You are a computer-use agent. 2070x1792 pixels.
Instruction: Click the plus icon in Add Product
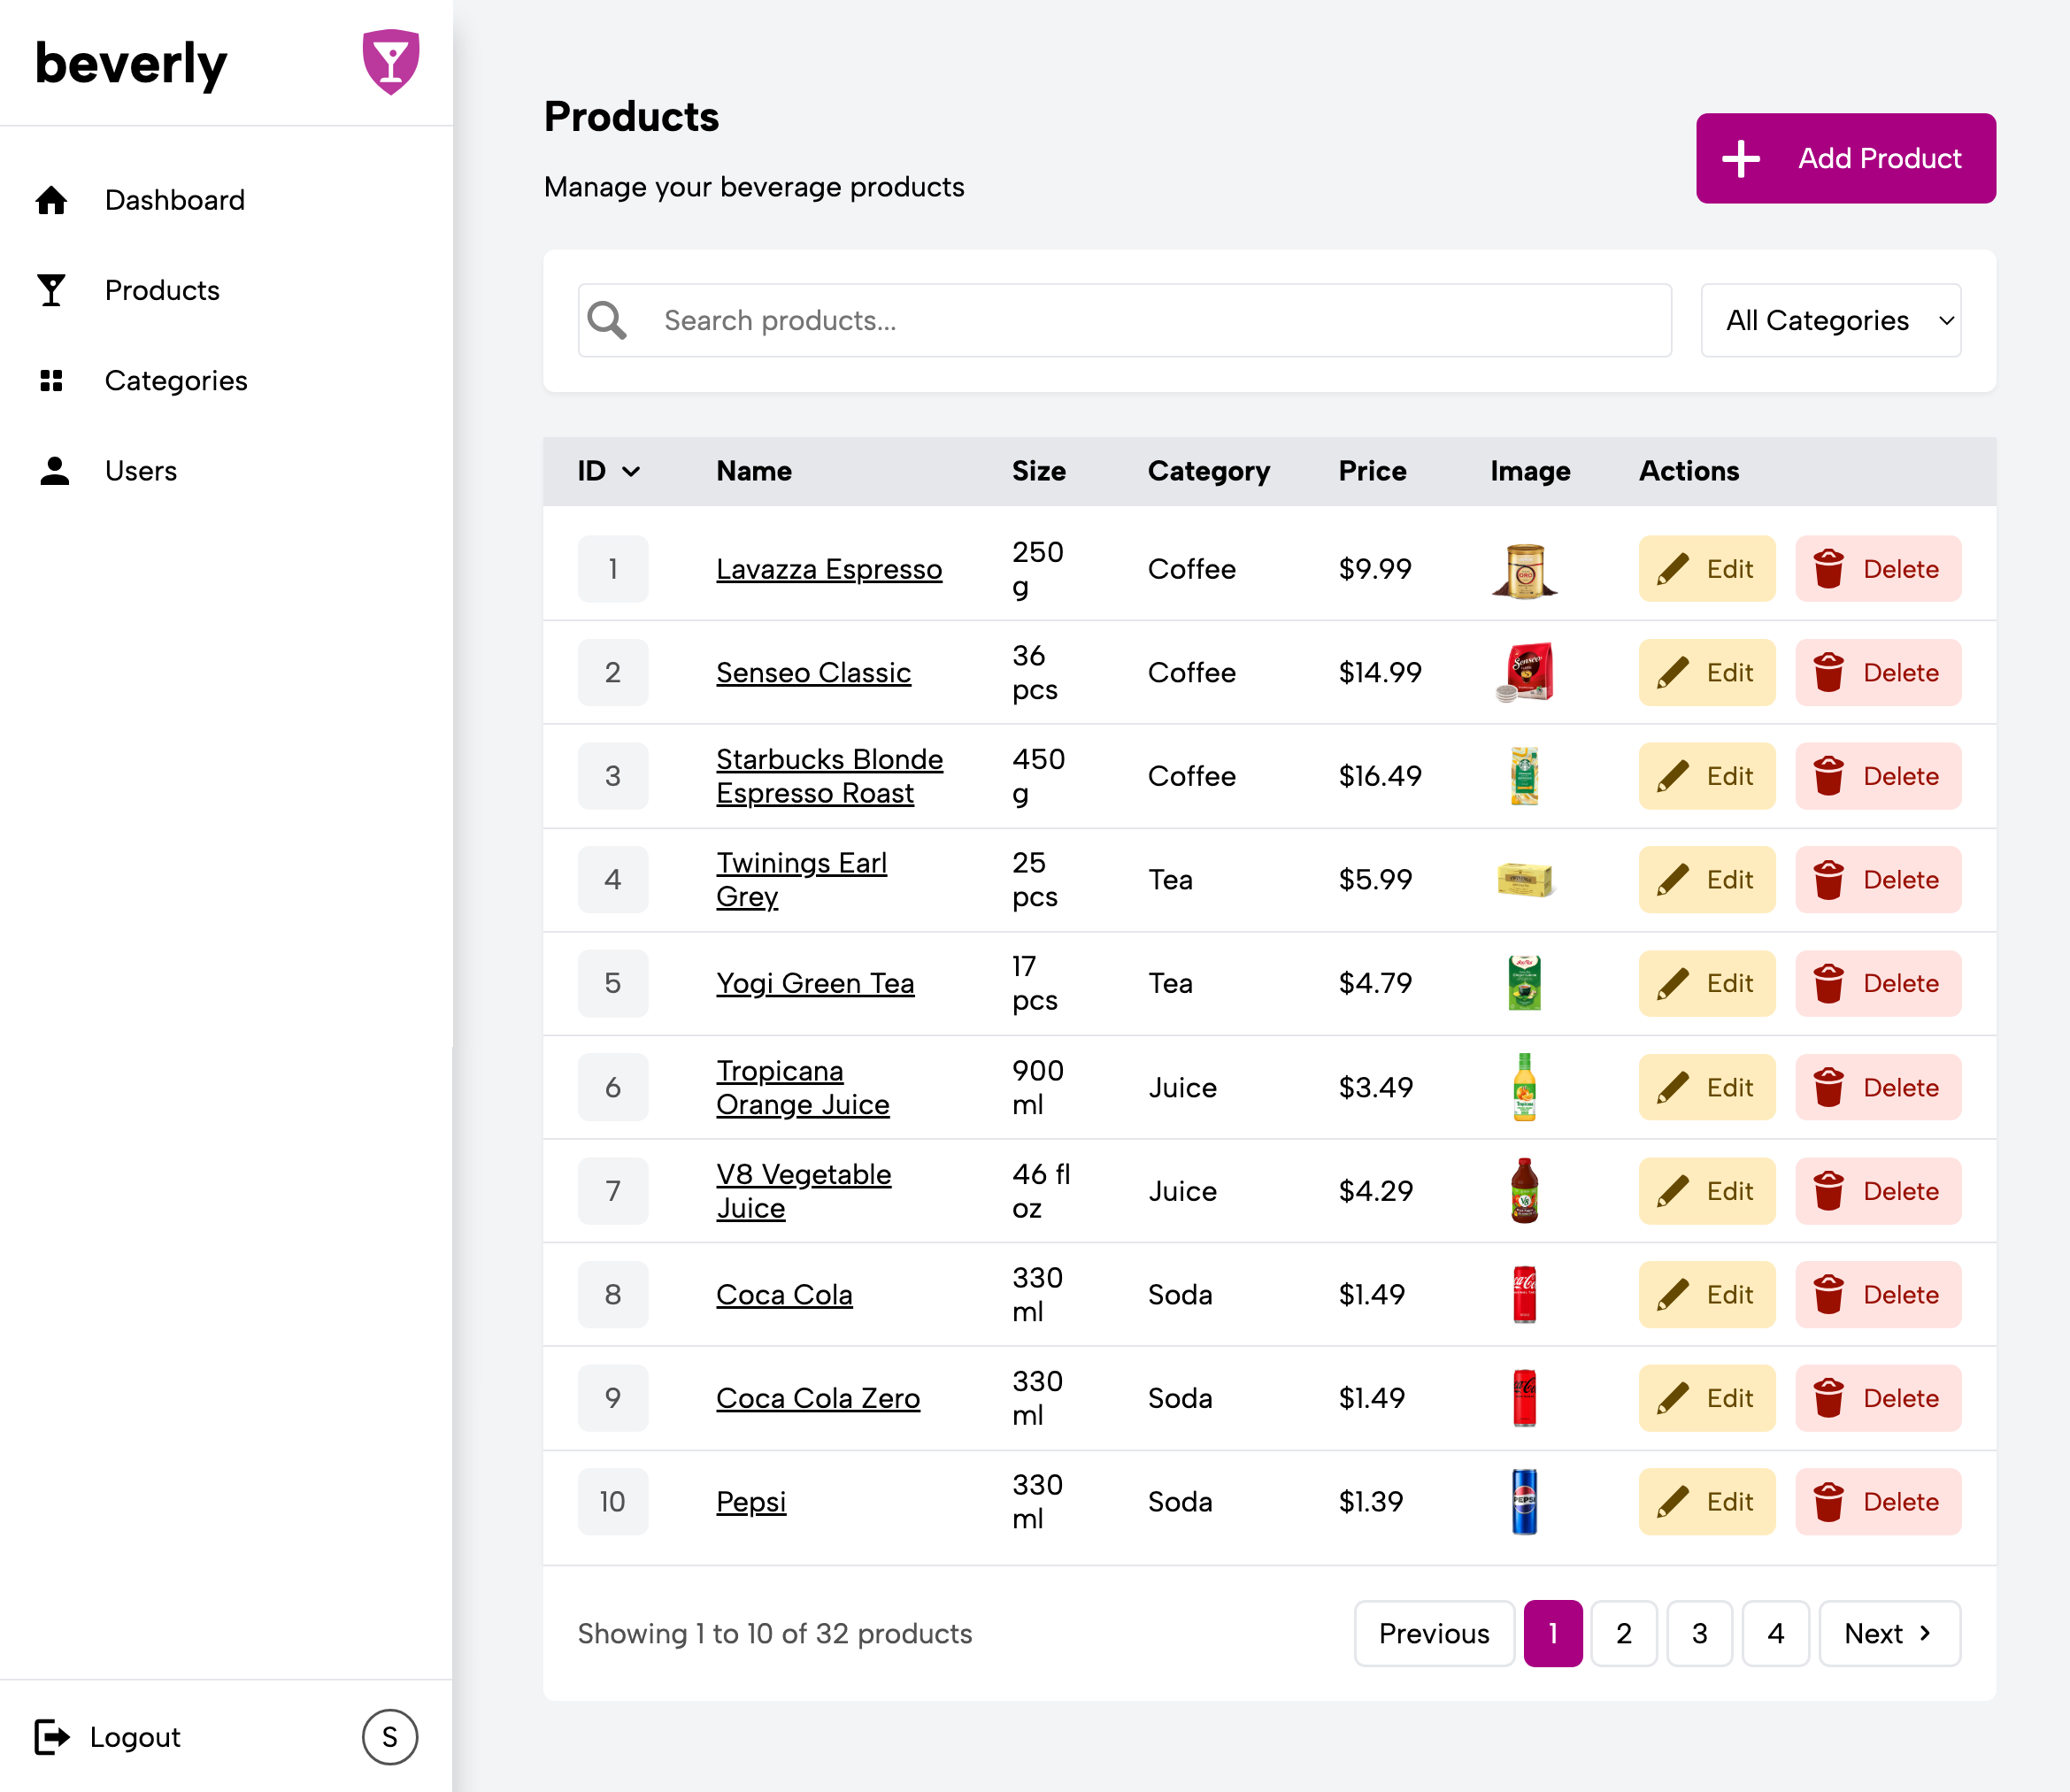click(x=1741, y=158)
